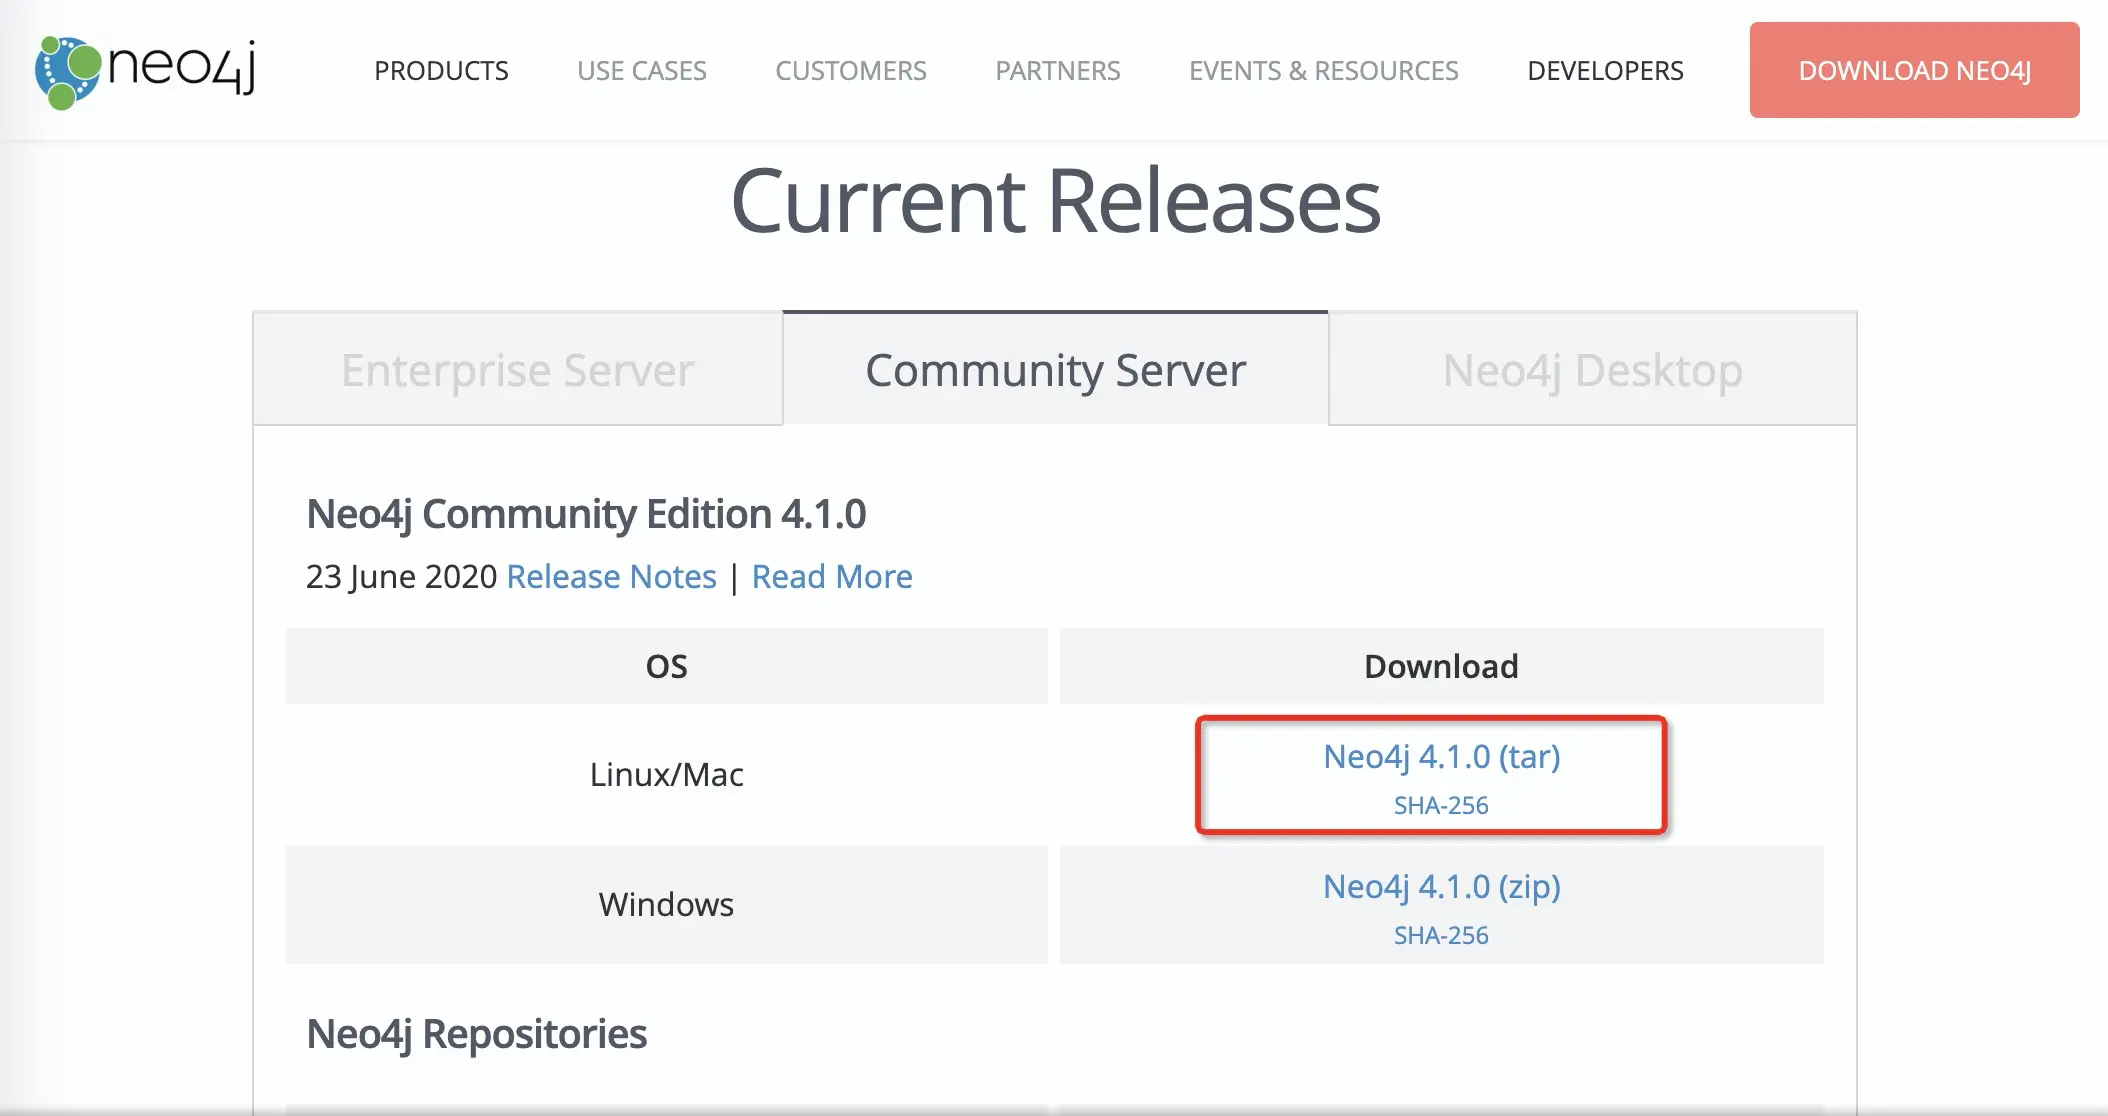The image size is (2108, 1116).
Task: Click the Current Releases heading
Action: (x=1055, y=201)
